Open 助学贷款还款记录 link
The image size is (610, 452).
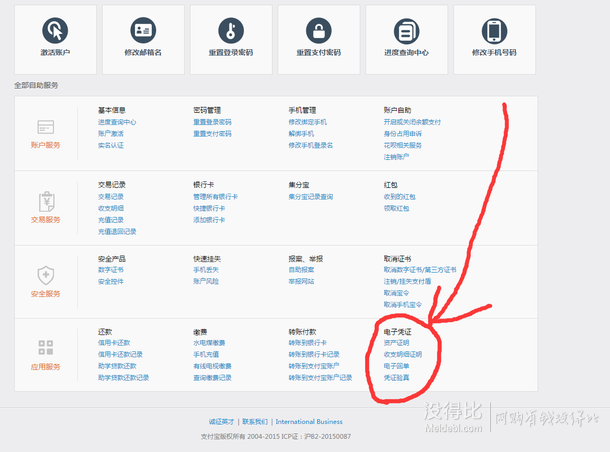(124, 378)
